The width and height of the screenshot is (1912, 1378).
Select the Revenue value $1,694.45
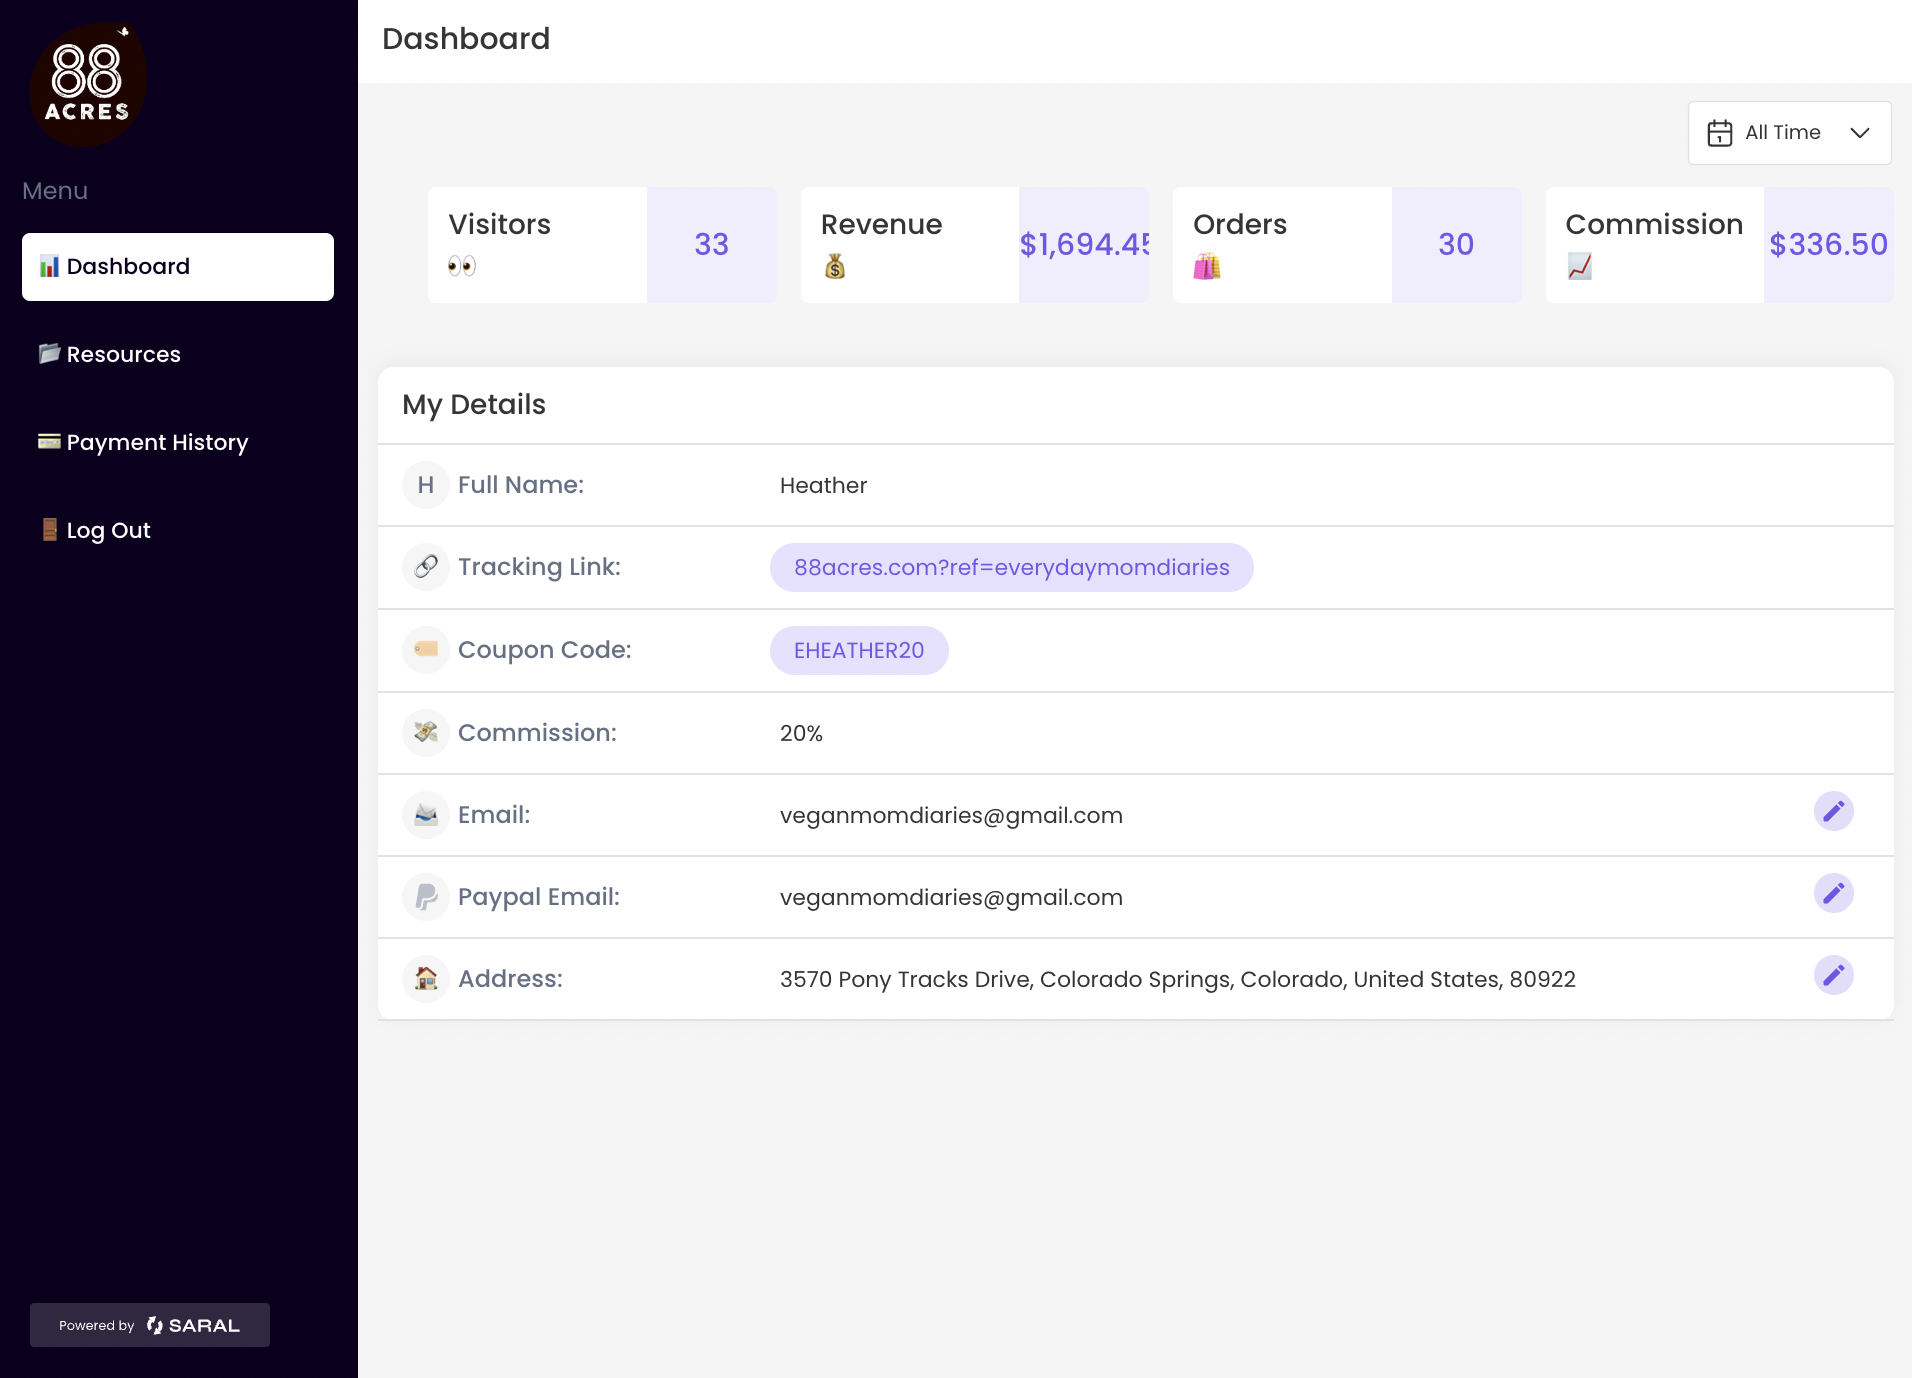point(1084,245)
